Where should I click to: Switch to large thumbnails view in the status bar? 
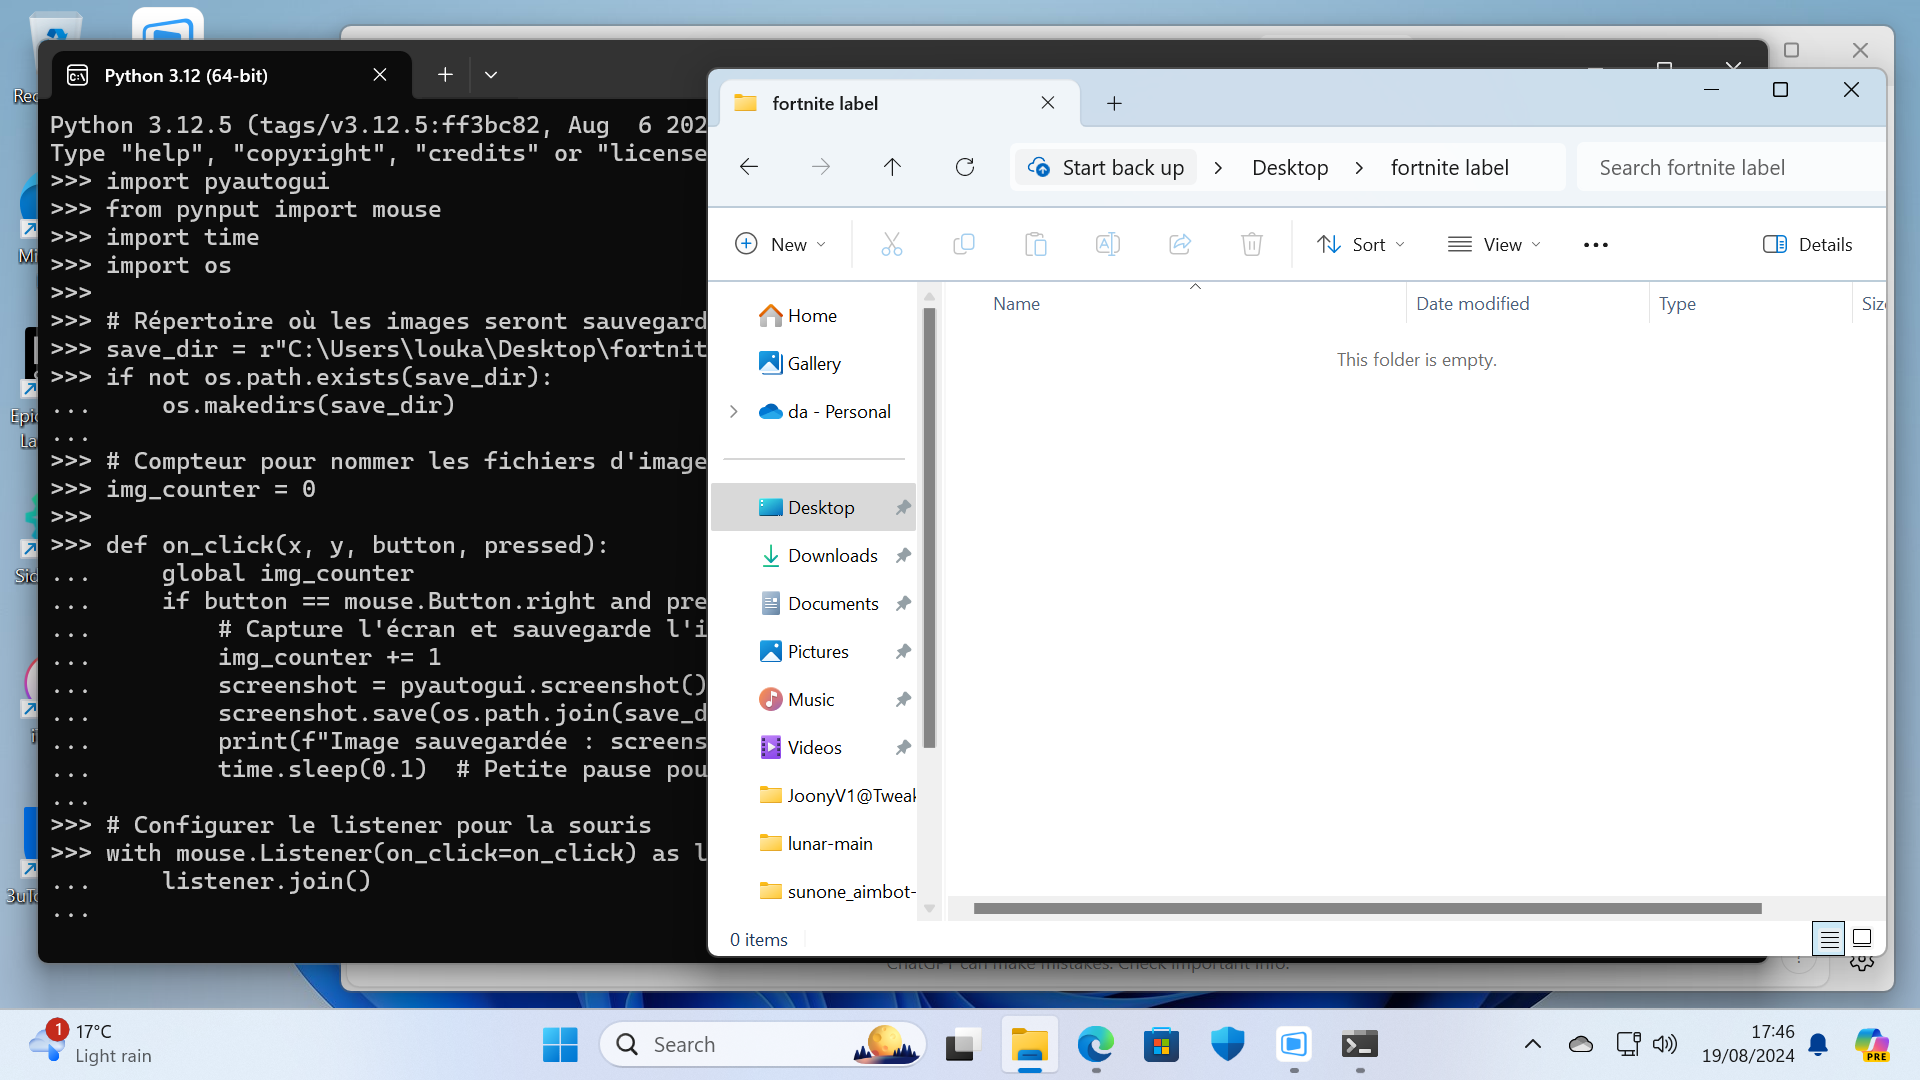point(1862,938)
